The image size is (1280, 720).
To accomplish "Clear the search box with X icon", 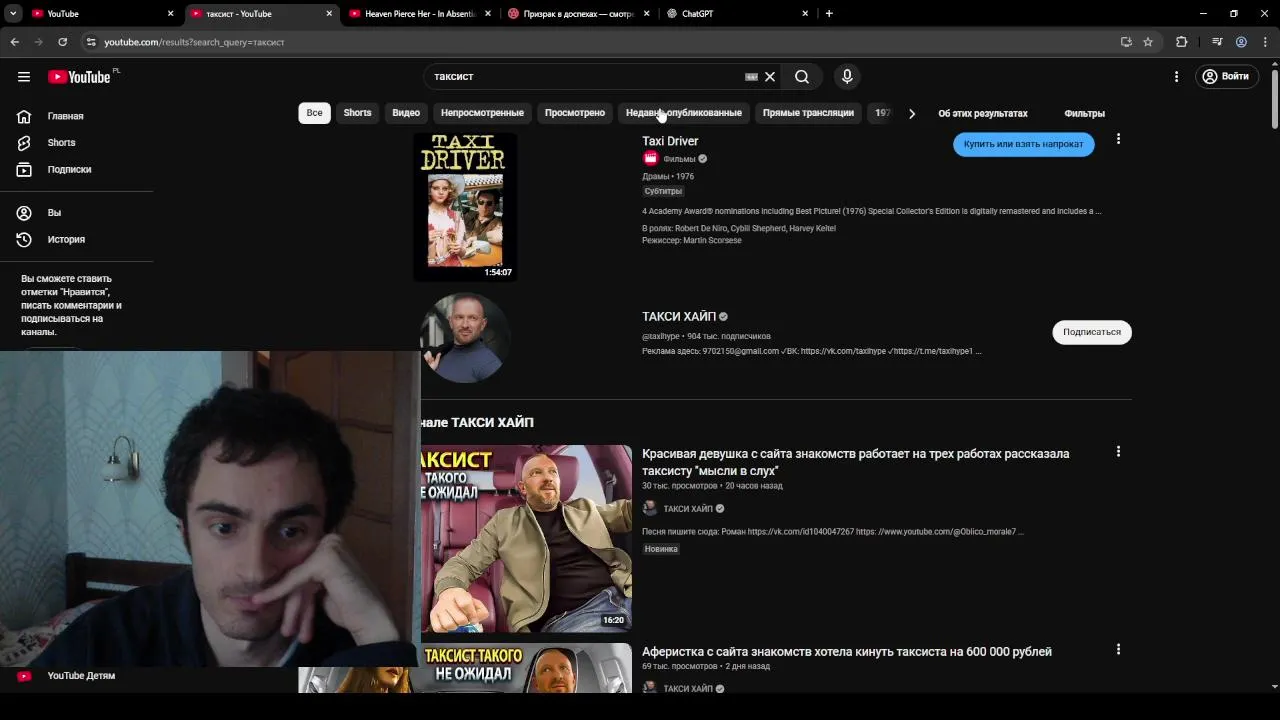I will [x=770, y=77].
